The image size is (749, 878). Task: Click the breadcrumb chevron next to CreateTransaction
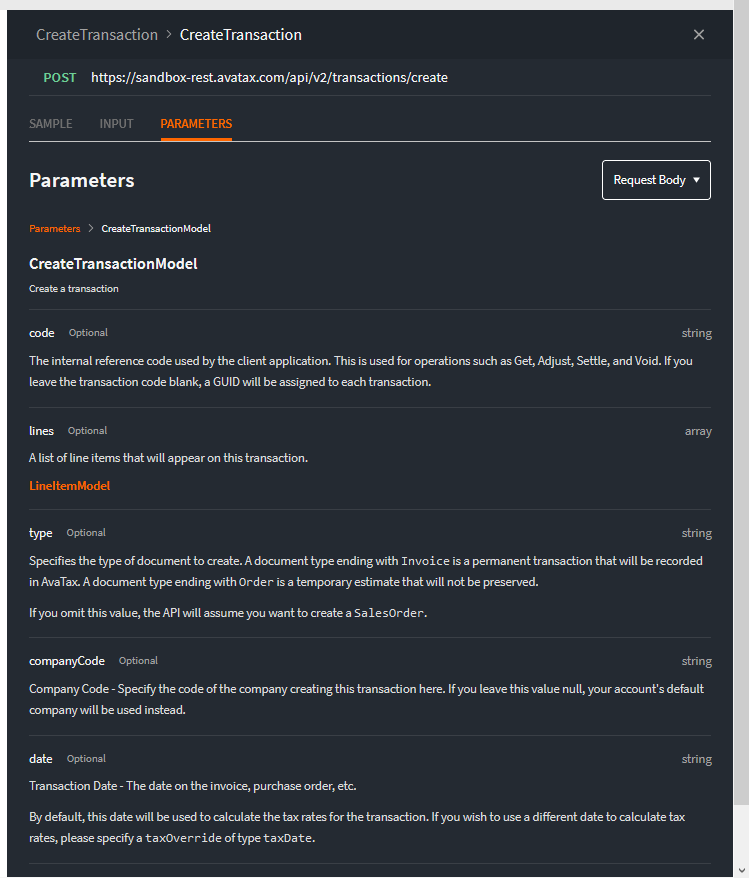pos(169,35)
